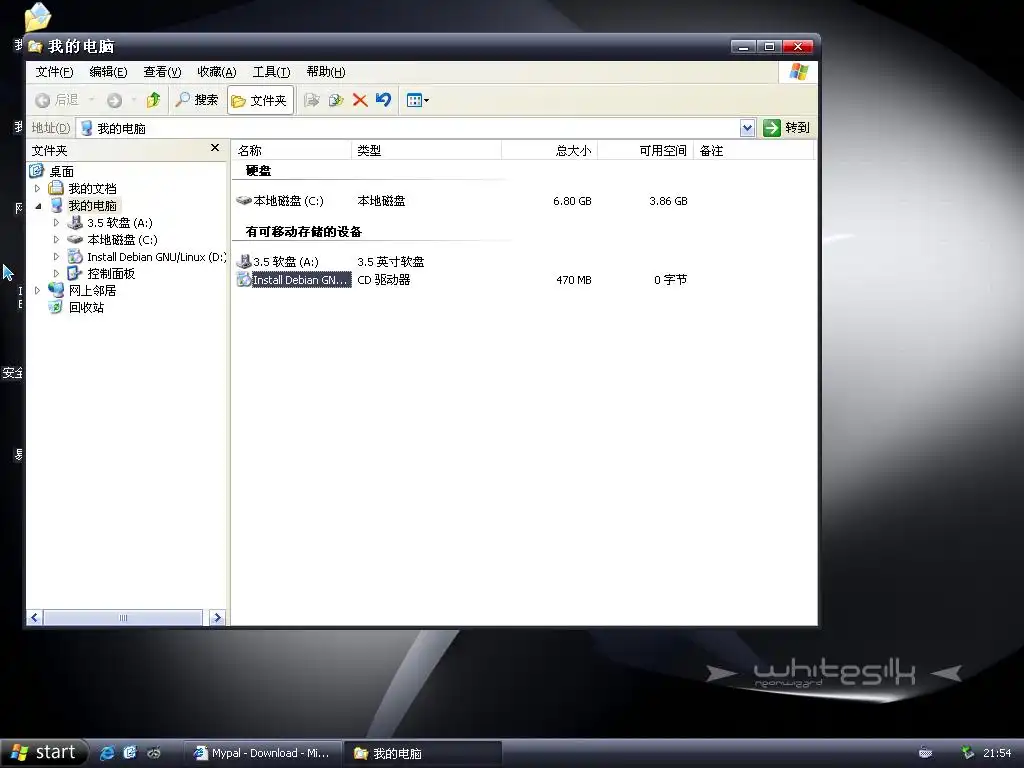Click the CD 驱动器 type cell
Screen dimensions: 1024x768
[x=384, y=280]
